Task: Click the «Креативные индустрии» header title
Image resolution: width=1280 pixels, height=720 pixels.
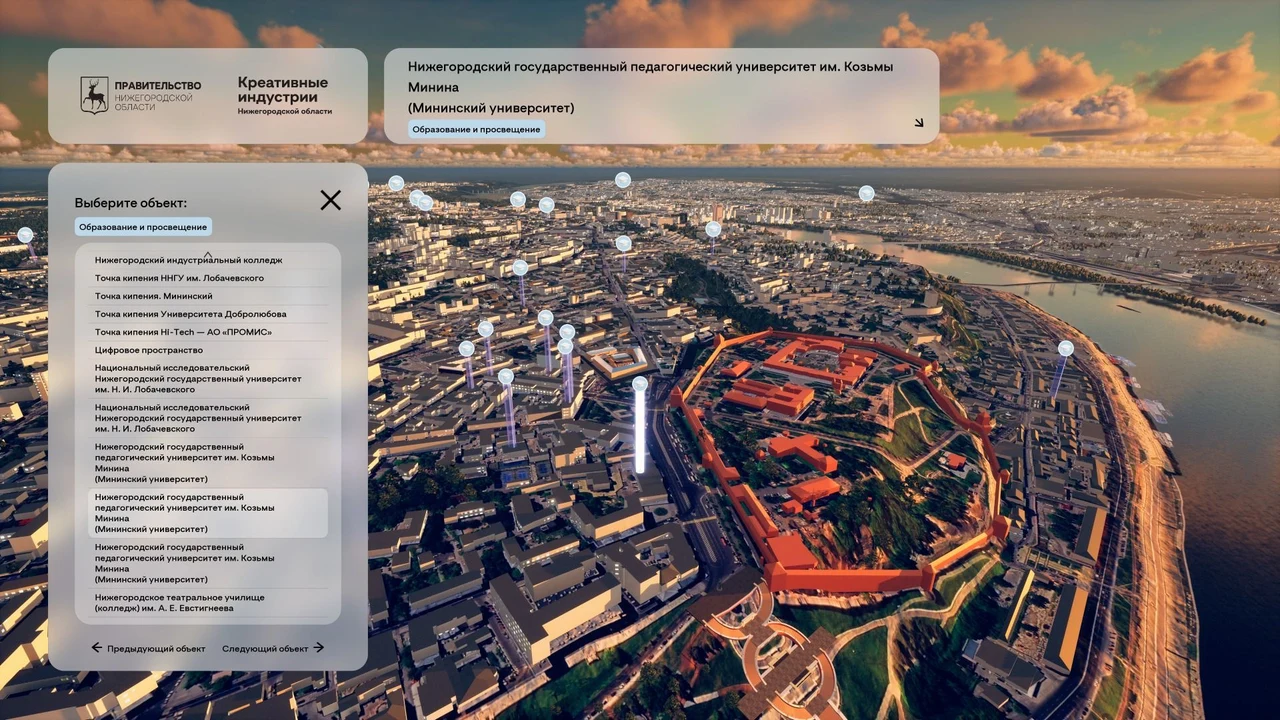Action: (283, 90)
